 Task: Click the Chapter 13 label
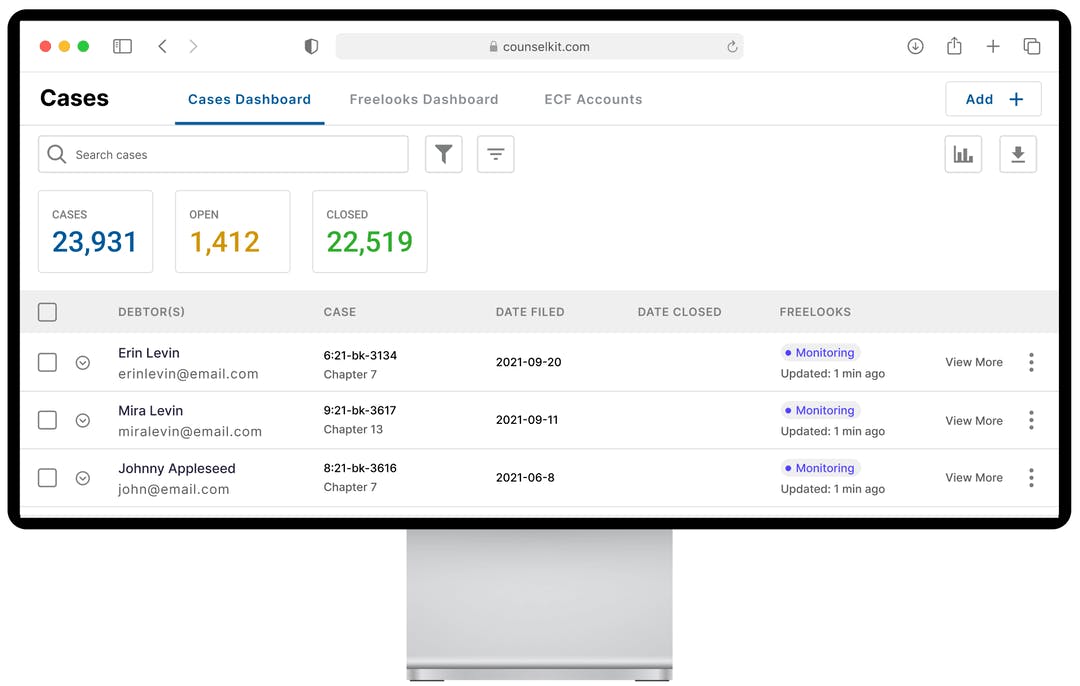(353, 429)
